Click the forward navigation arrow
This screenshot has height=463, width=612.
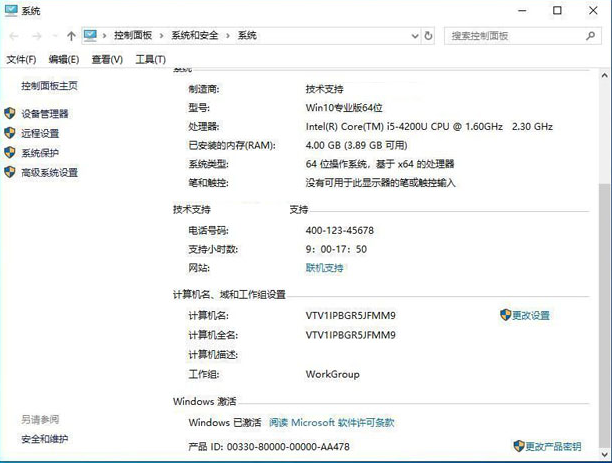point(37,36)
